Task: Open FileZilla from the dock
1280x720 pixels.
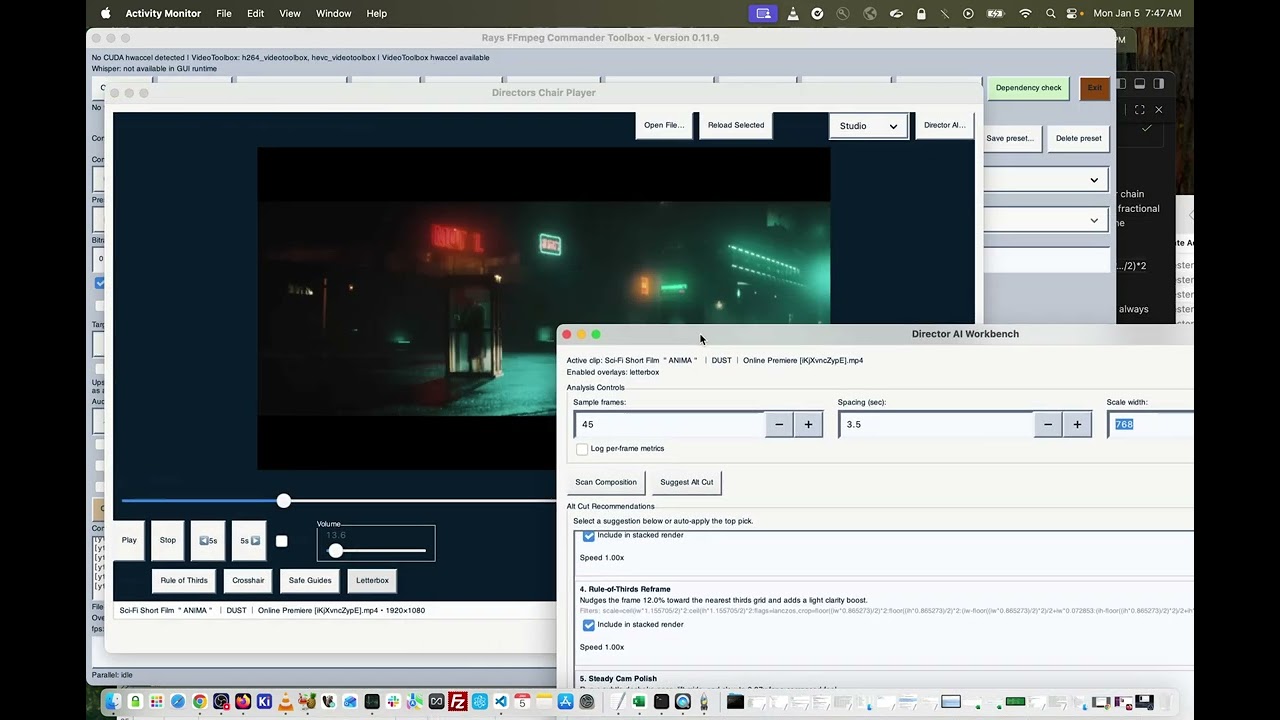Action: (457, 702)
